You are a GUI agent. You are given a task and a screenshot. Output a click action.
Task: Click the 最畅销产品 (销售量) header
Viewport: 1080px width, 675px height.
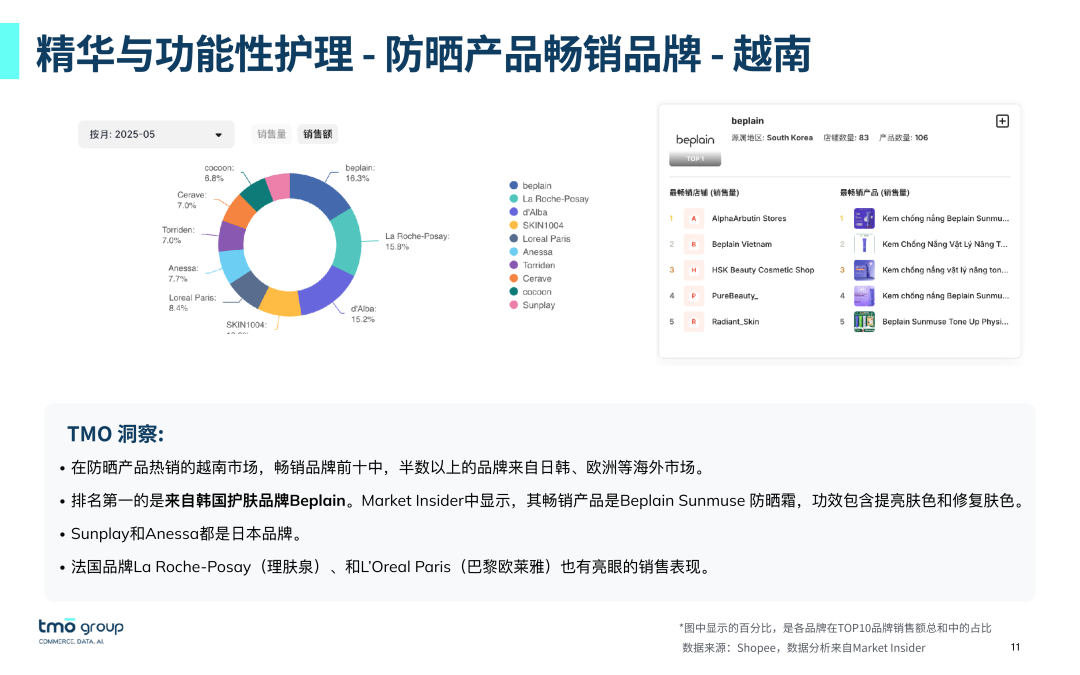(x=875, y=193)
